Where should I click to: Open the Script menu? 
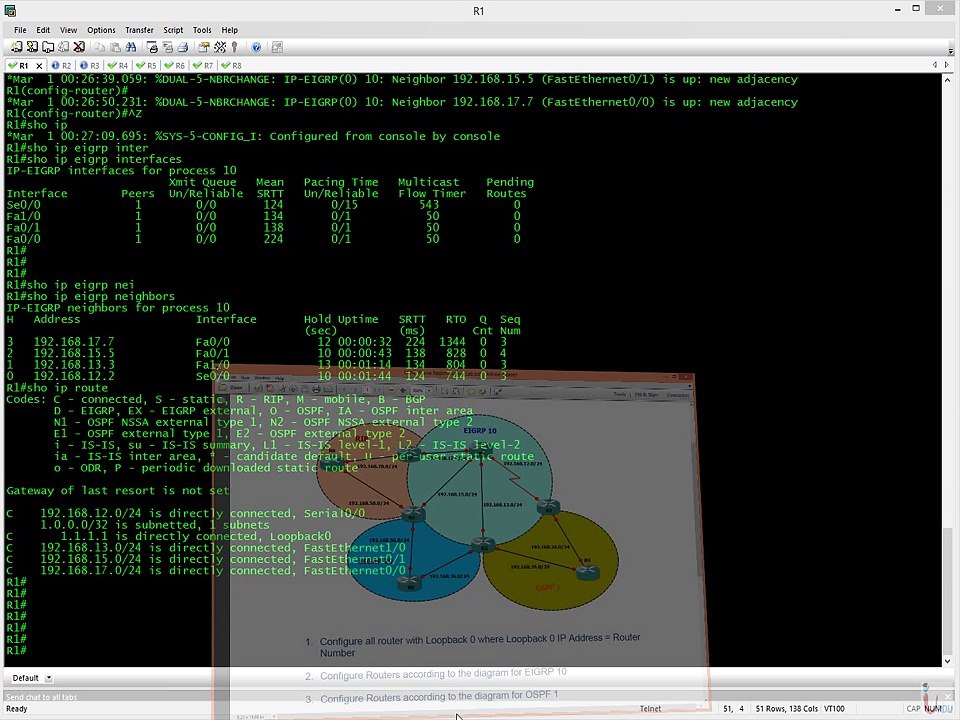(173, 30)
